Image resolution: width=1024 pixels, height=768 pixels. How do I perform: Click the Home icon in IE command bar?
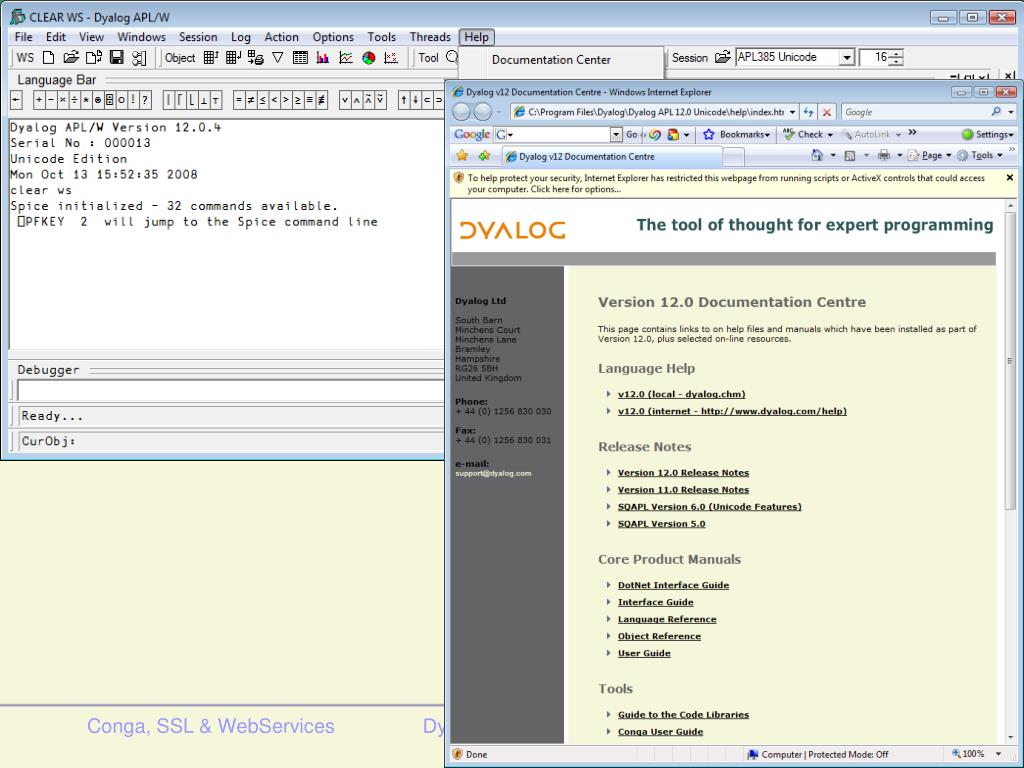817,155
